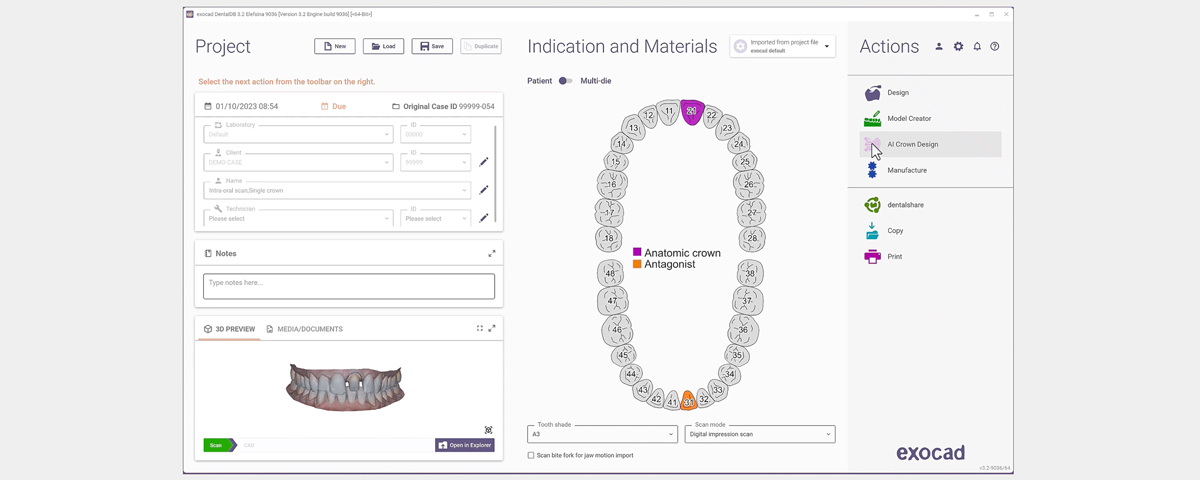The image size is (1200, 480).
Task: Click the Due calendar icon
Action: [x=325, y=106]
